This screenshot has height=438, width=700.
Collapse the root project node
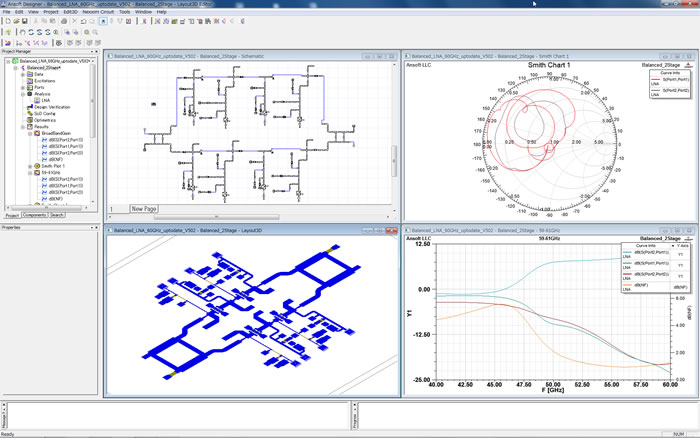point(8,61)
